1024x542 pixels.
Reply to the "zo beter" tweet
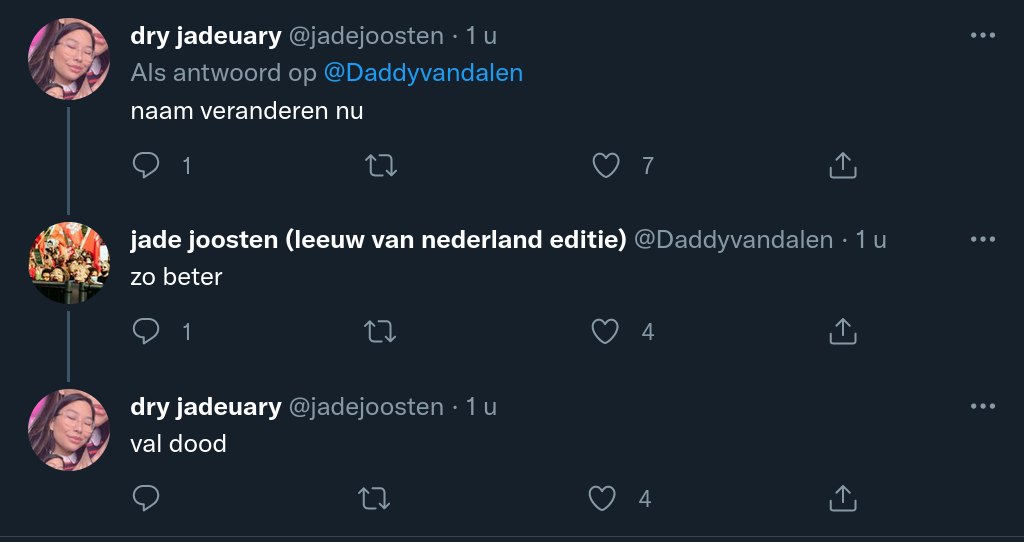[146, 331]
